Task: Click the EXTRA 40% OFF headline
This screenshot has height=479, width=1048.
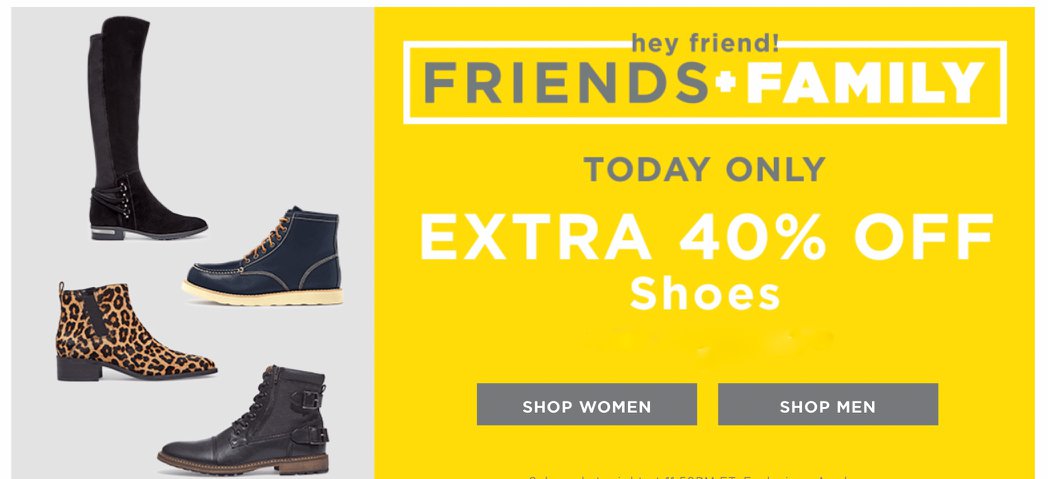Action: (x=706, y=238)
